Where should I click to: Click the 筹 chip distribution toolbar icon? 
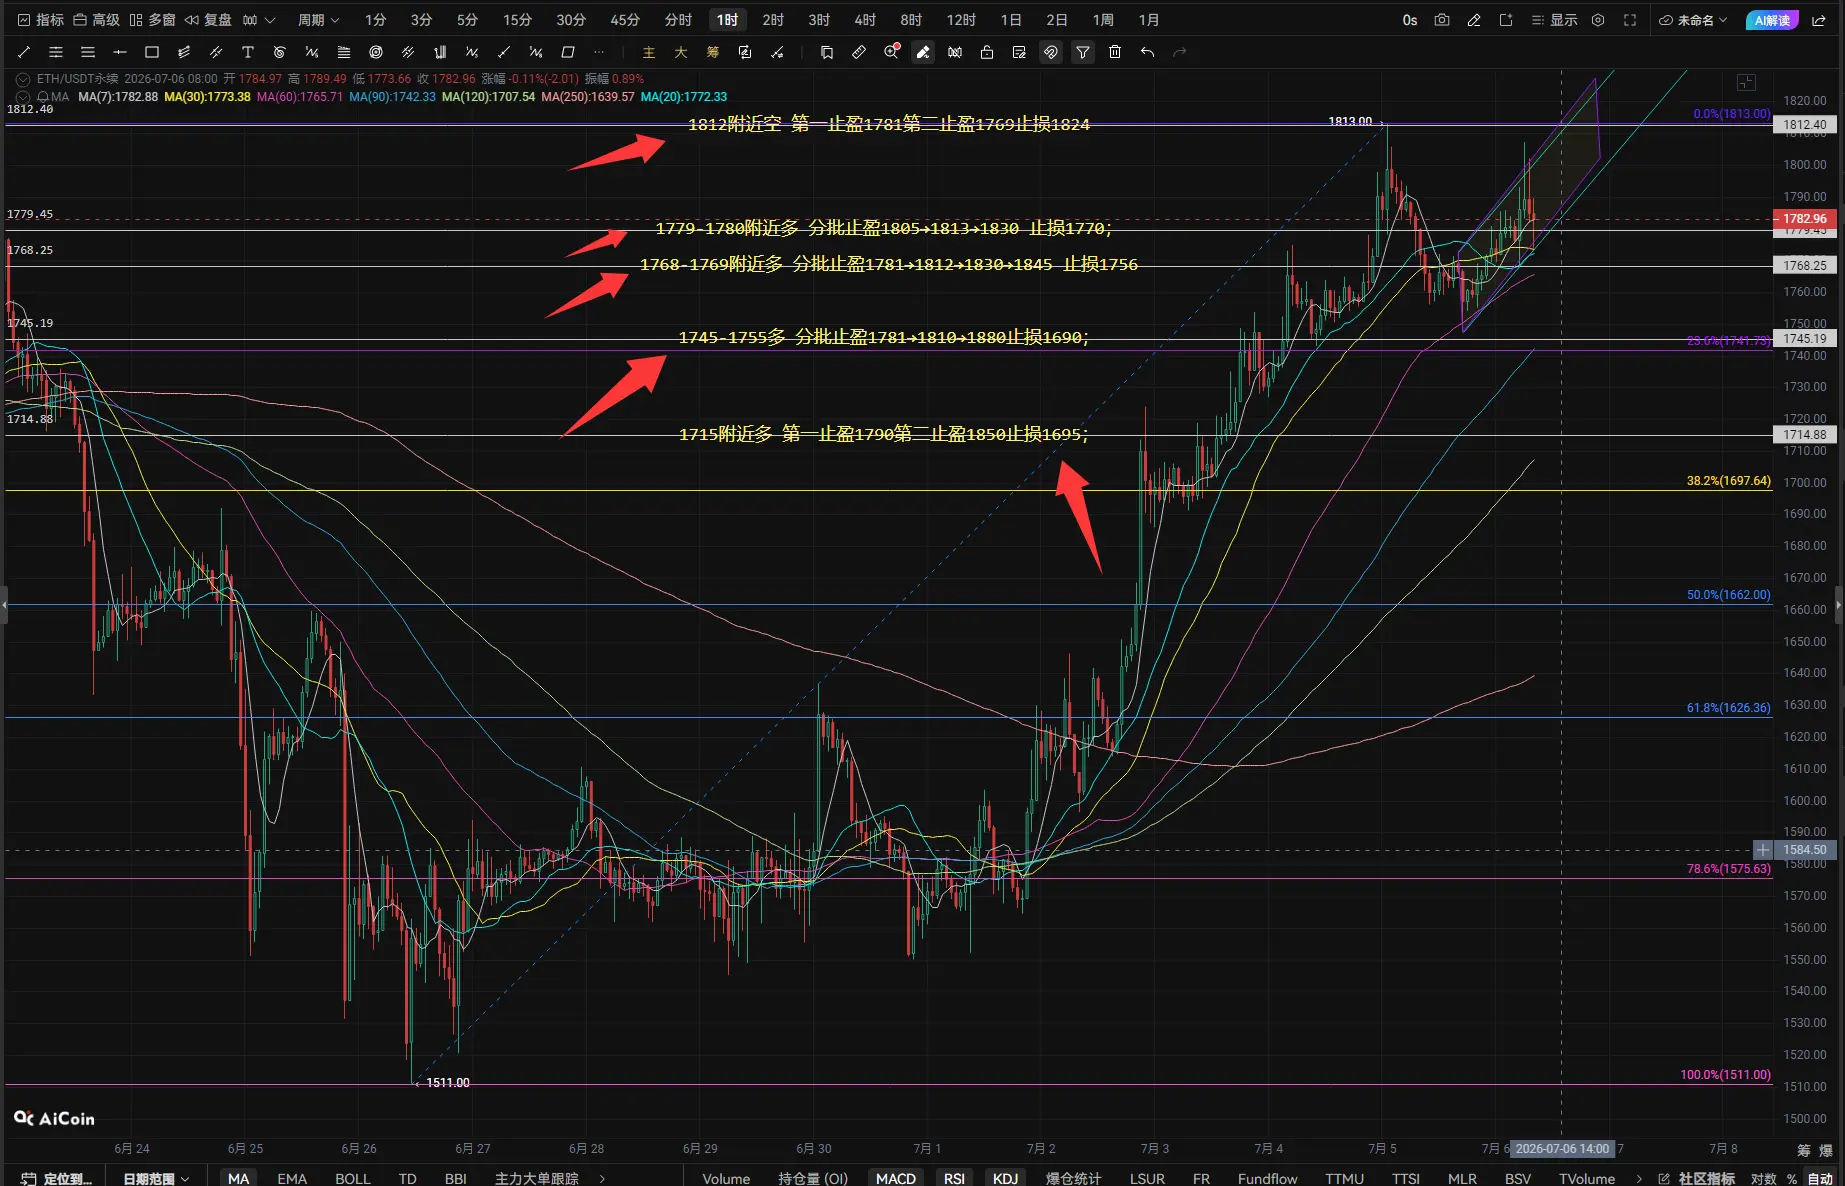coord(713,52)
